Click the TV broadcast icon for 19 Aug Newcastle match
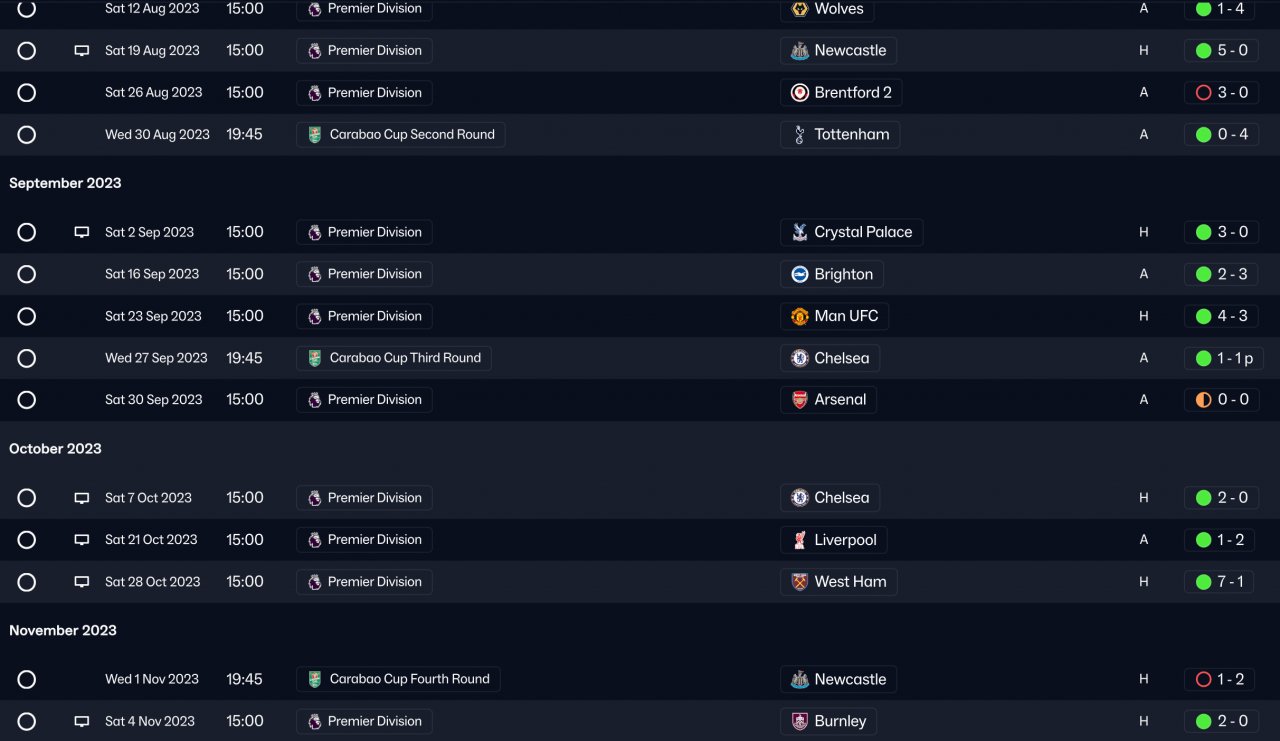The height and width of the screenshot is (741, 1280). [x=82, y=51]
